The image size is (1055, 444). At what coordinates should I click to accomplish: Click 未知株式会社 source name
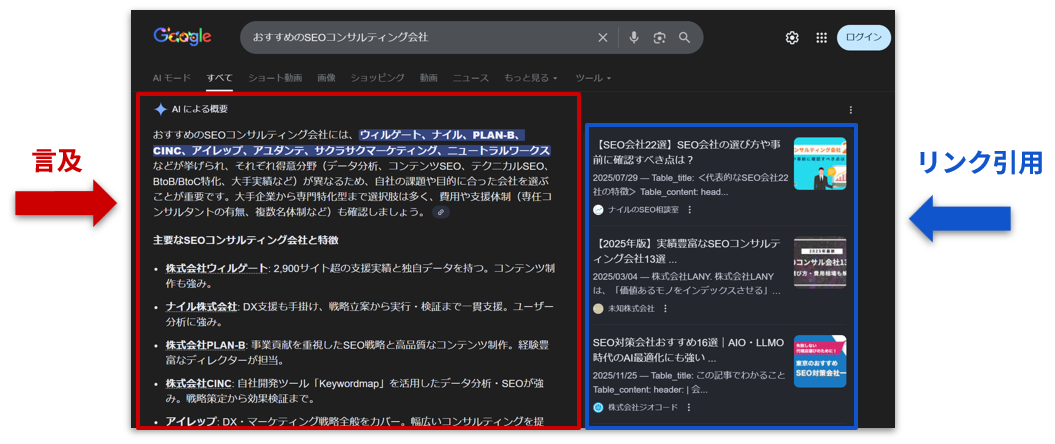click(x=631, y=308)
